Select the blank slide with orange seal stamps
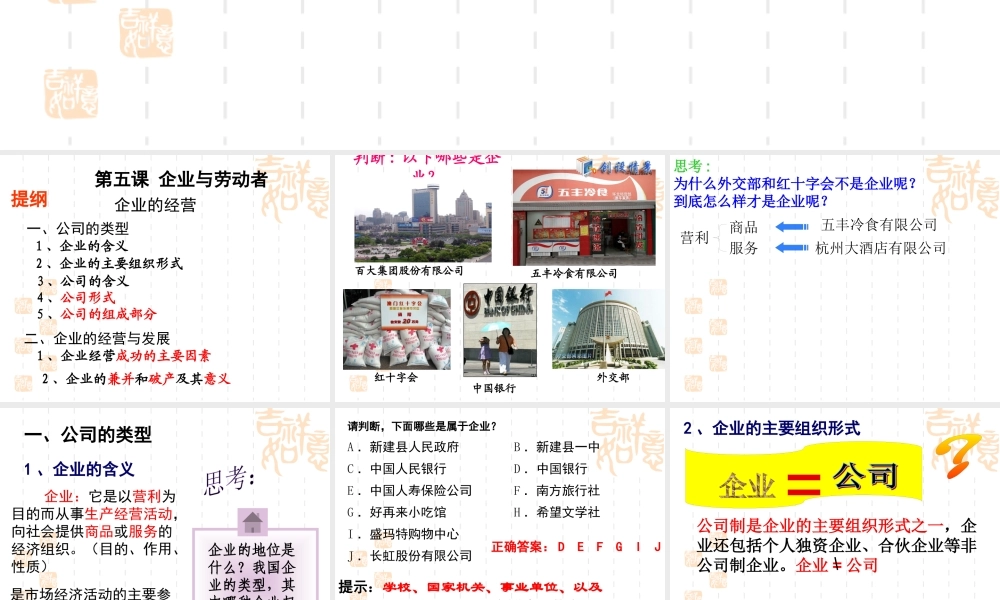The width and height of the screenshot is (1000, 600). point(500,73)
